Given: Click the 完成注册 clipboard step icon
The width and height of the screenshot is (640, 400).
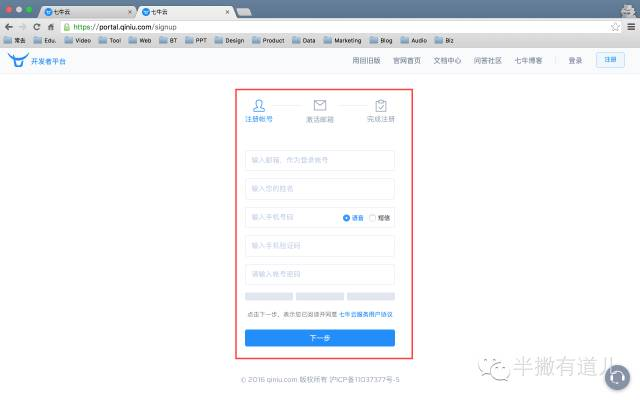Looking at the screenshot, I should [x=380, y=105].
